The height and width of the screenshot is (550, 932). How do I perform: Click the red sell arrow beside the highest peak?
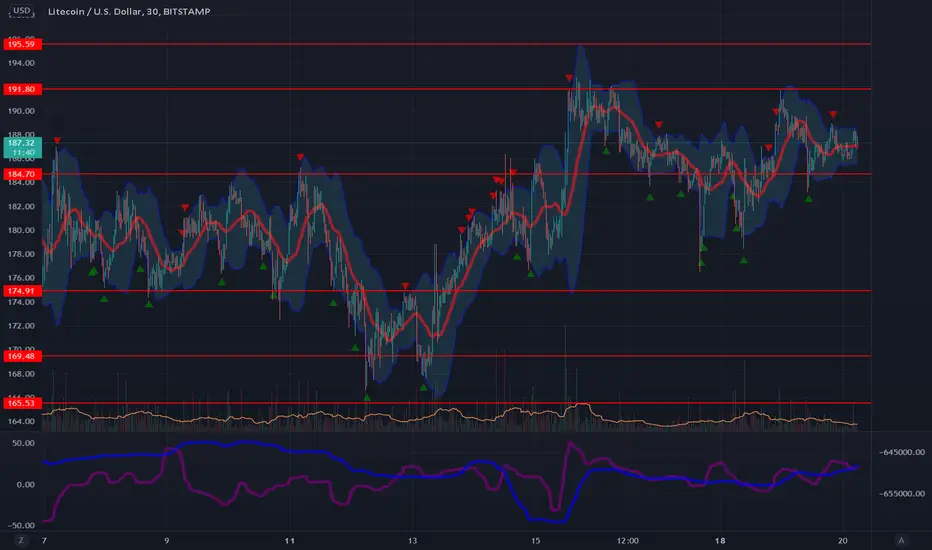[x=569, y=78]
